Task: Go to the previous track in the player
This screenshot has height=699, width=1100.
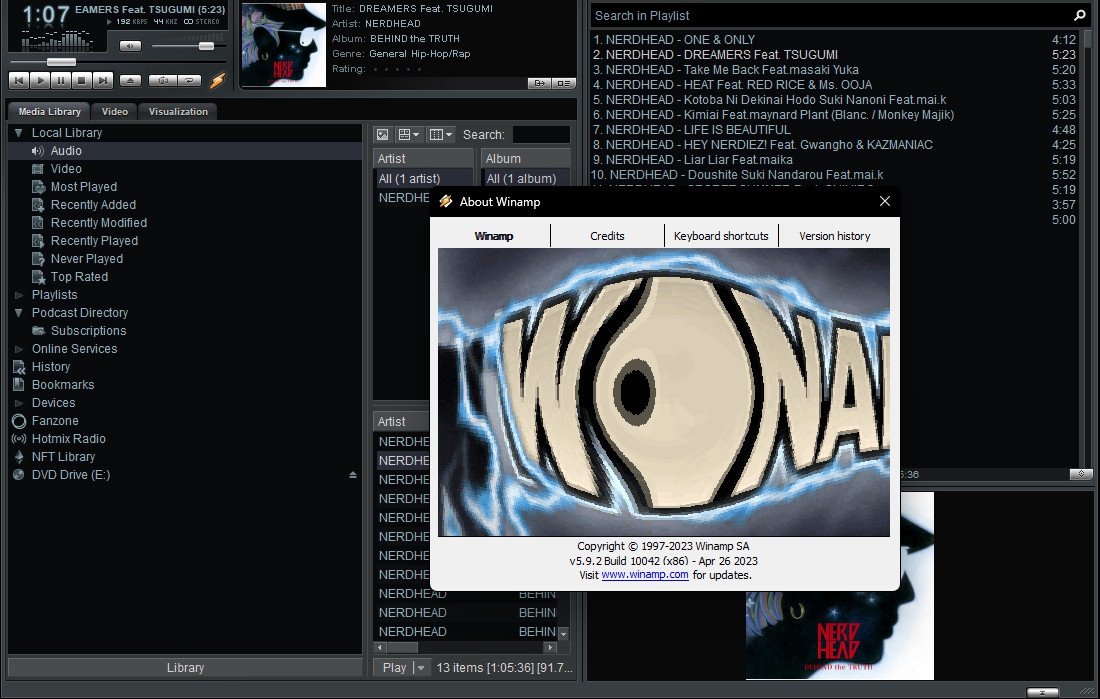Action: point(19,81)
